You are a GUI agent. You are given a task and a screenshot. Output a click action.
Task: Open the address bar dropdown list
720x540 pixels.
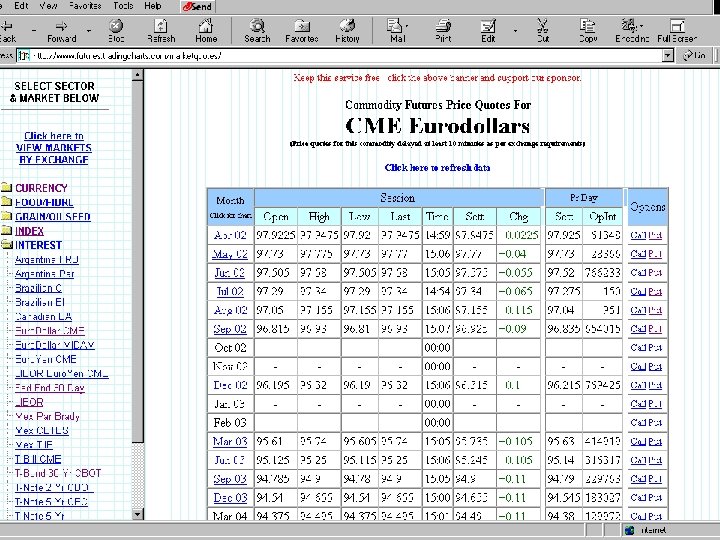click(x=668, y=56)
